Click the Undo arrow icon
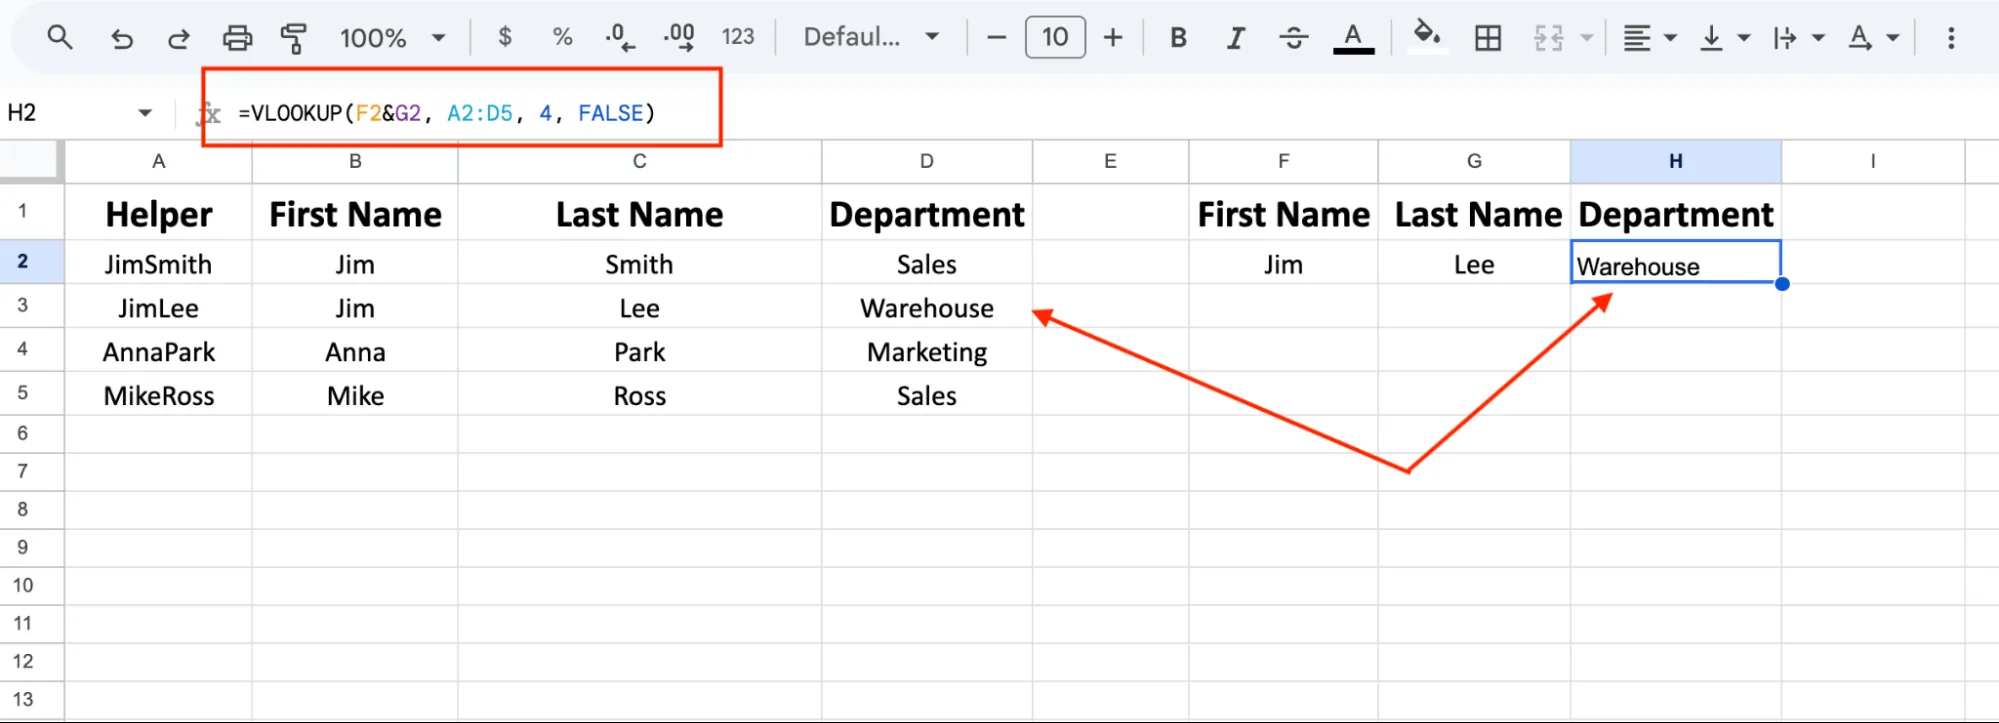The image size is (1999, 723). (x=121, y=38)
